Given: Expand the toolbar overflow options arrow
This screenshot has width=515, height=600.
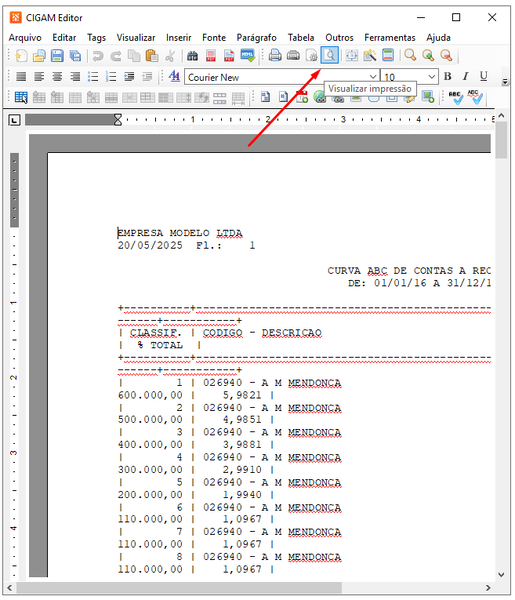Looking at the screenshot, I should coord(505,82).
